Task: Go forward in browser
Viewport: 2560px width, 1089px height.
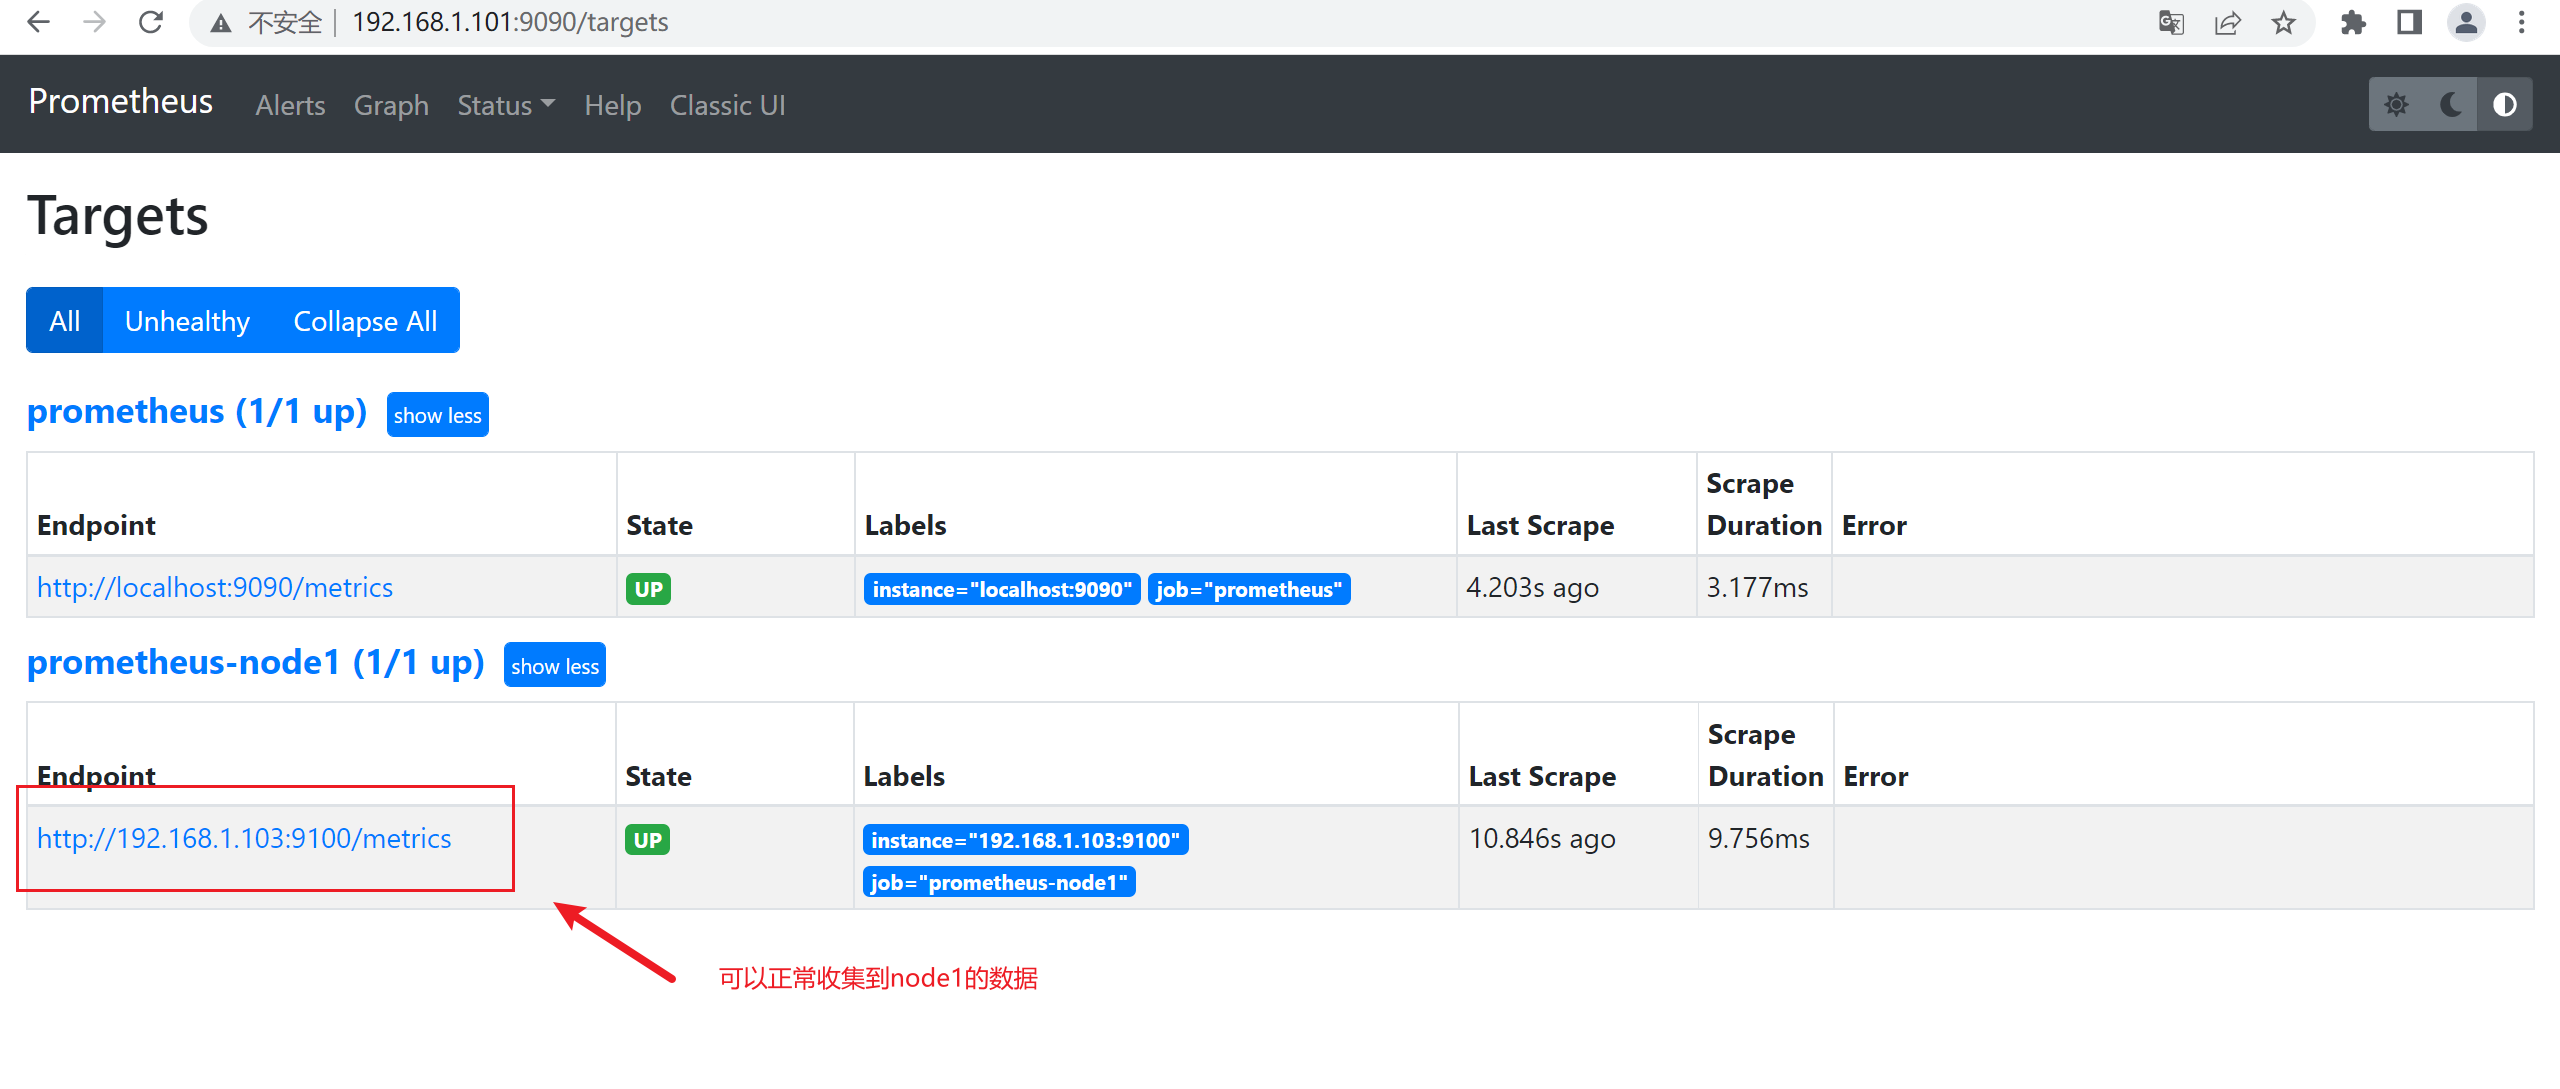Action: pyautogui.click(x=94, y=22)
